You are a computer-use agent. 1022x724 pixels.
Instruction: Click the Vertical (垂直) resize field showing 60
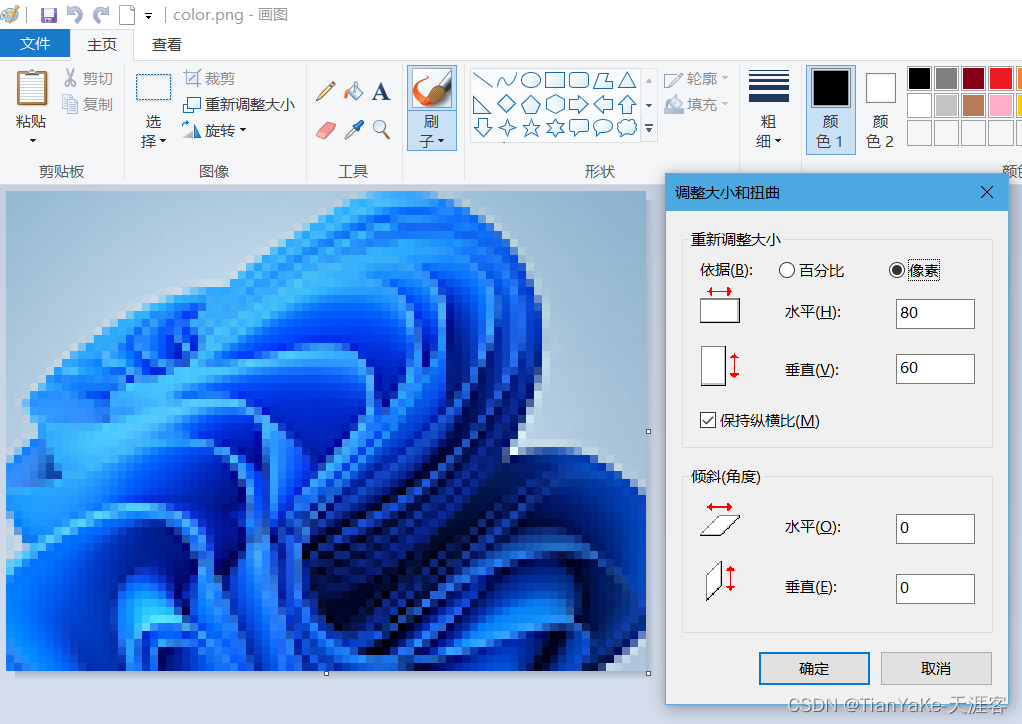(935, 369)
